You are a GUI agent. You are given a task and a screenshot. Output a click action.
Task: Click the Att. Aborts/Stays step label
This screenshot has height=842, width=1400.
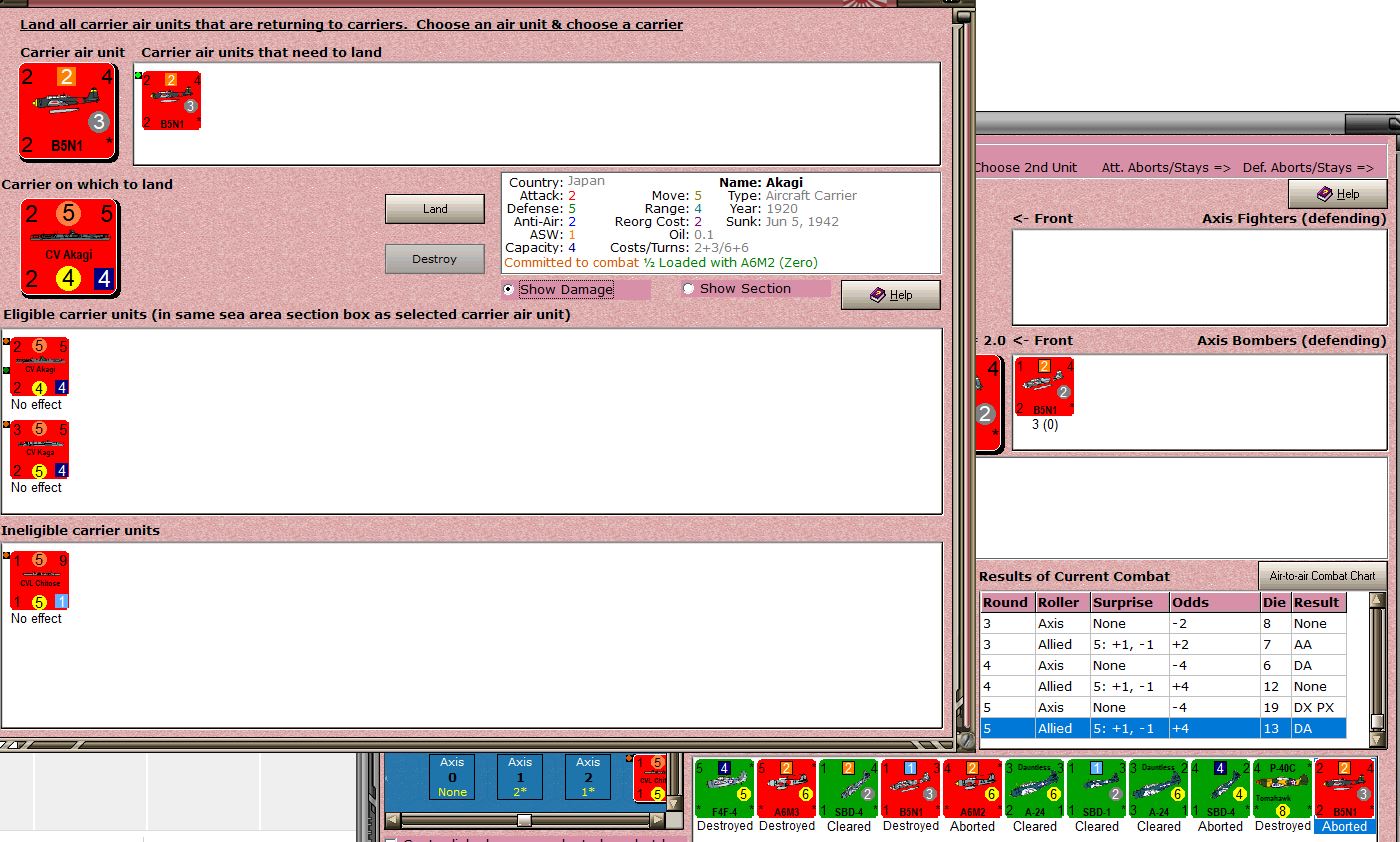click(x=1166, y=167)
